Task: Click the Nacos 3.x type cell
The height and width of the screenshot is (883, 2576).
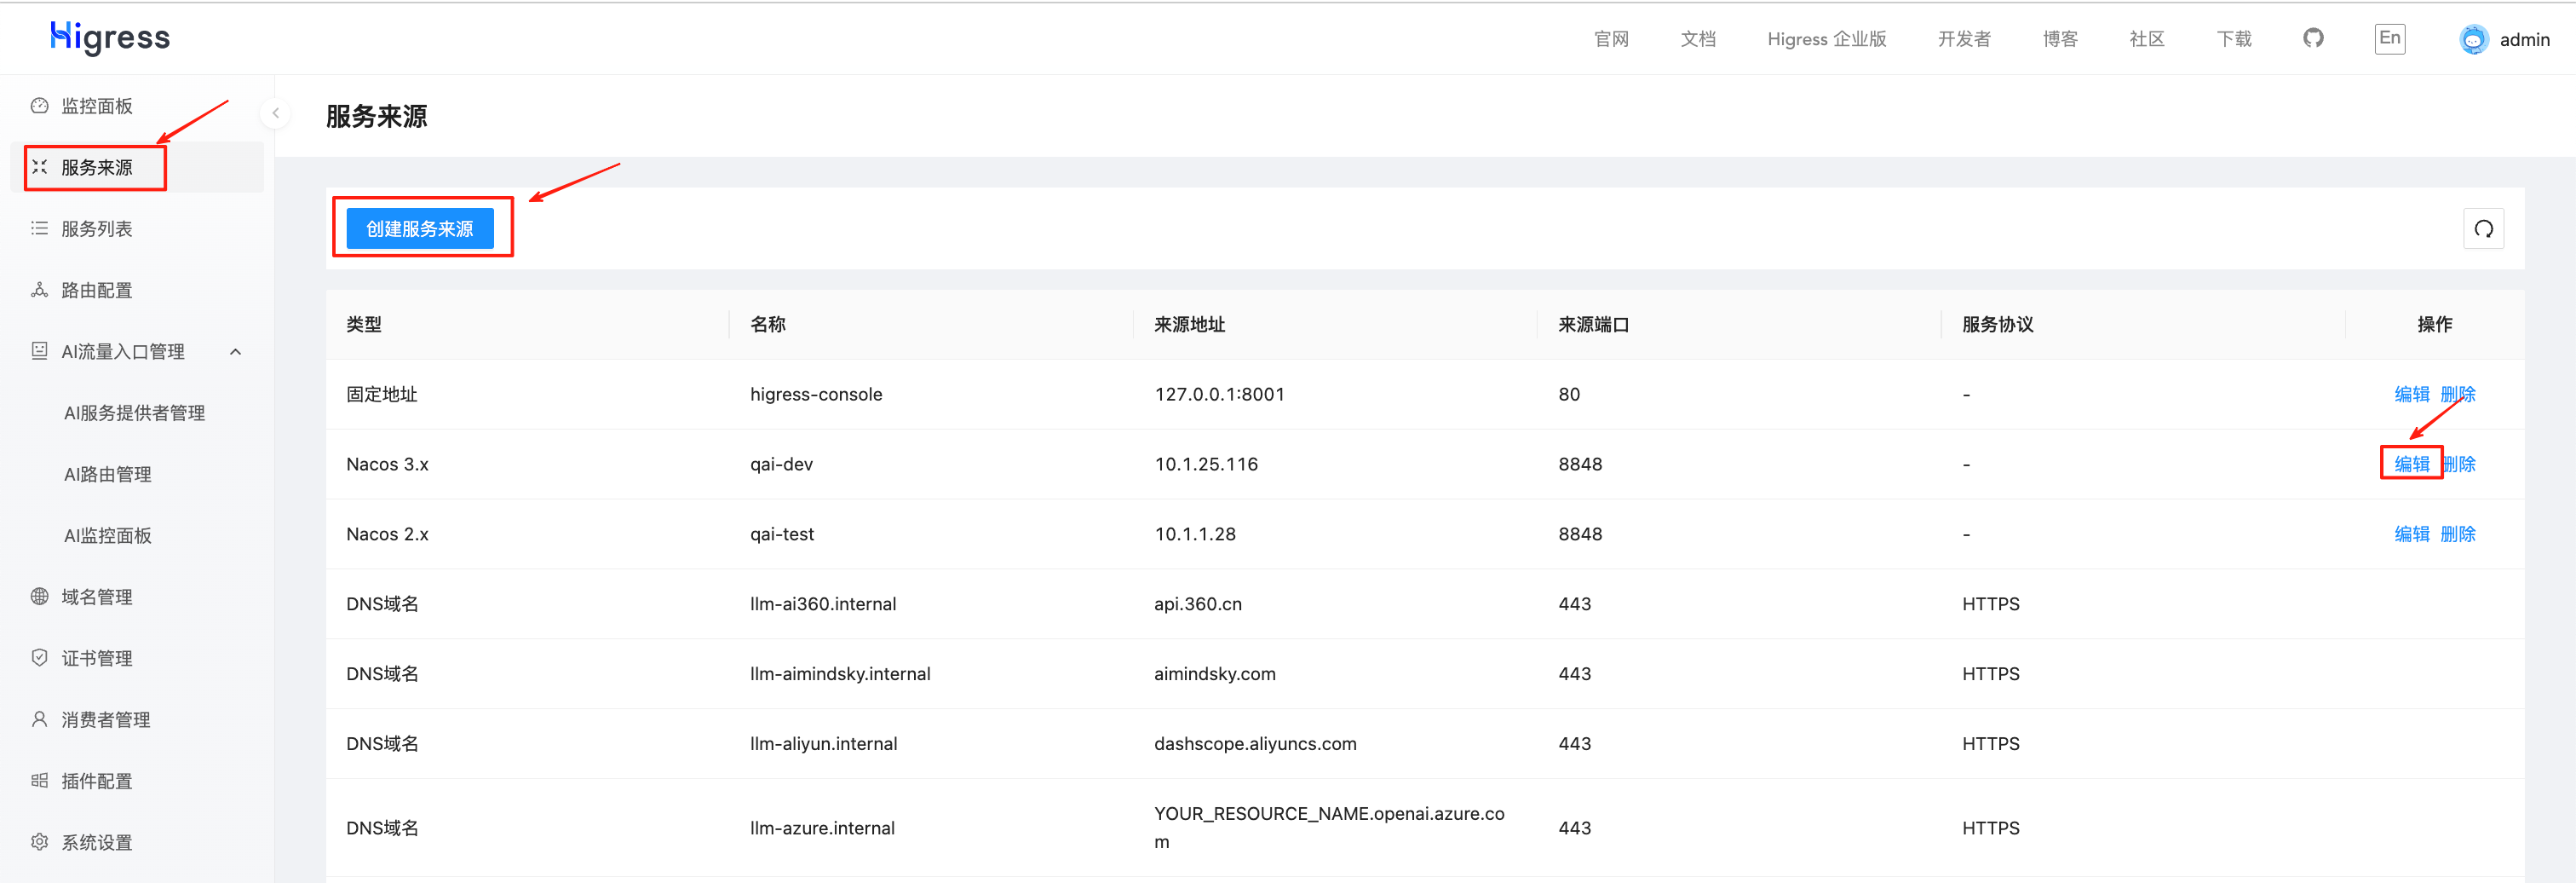Action: tap(387, 464)
